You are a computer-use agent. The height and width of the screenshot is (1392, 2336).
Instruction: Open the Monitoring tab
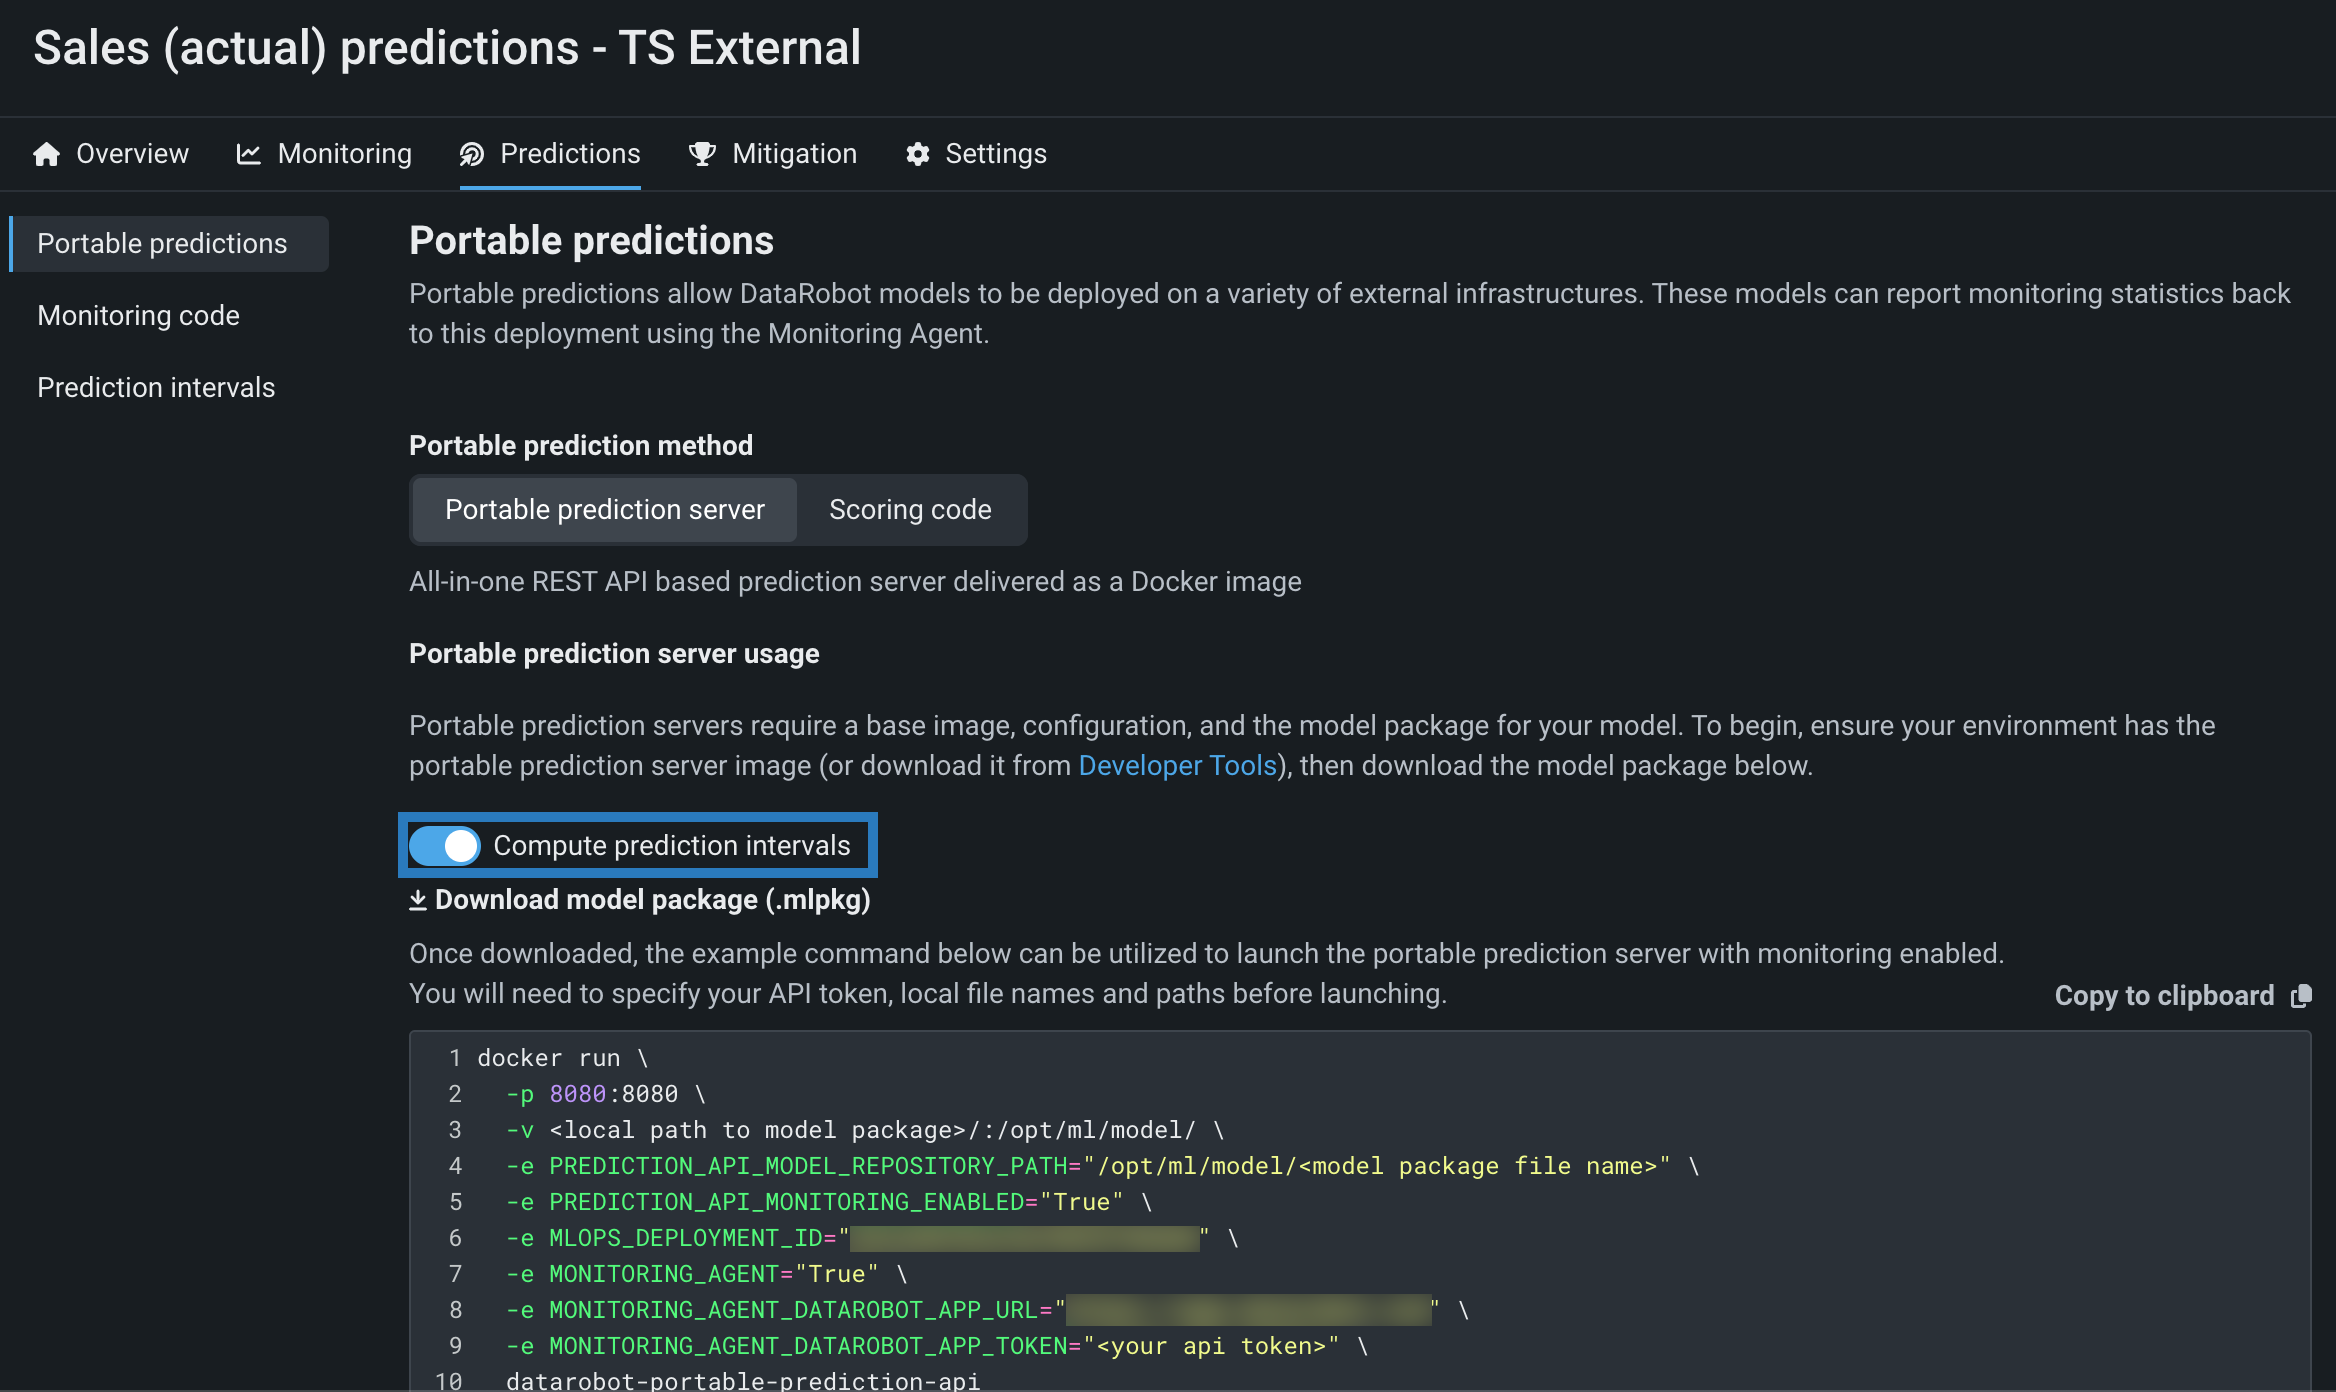344,154
